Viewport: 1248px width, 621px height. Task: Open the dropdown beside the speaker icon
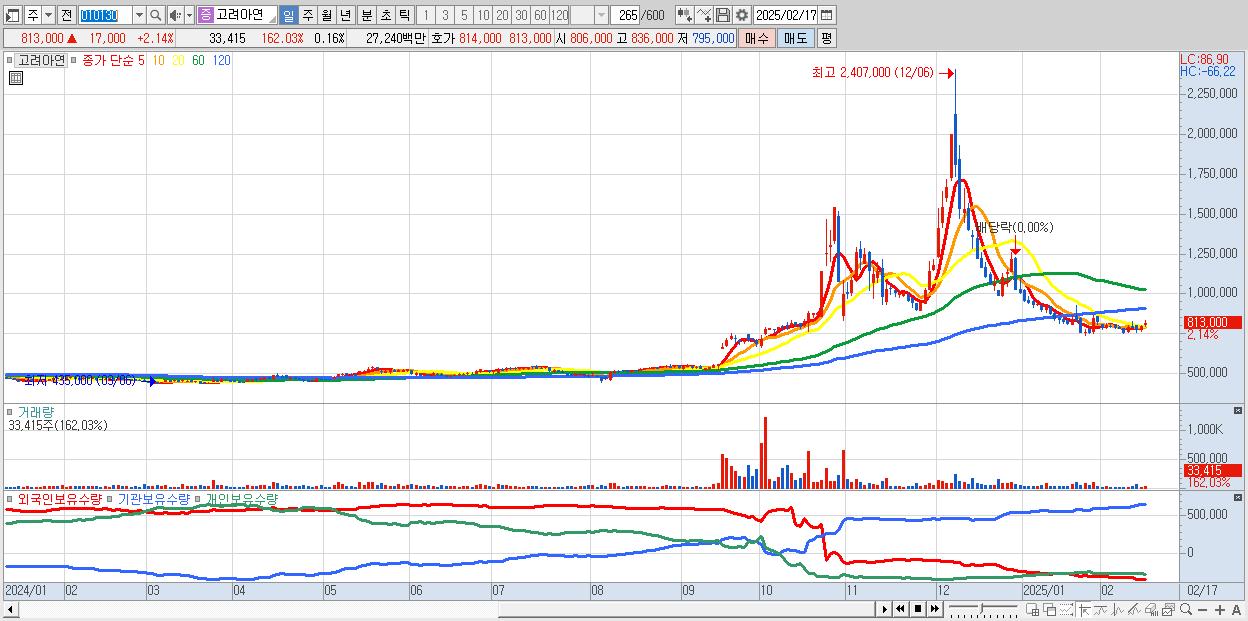[x=189, y=15]
